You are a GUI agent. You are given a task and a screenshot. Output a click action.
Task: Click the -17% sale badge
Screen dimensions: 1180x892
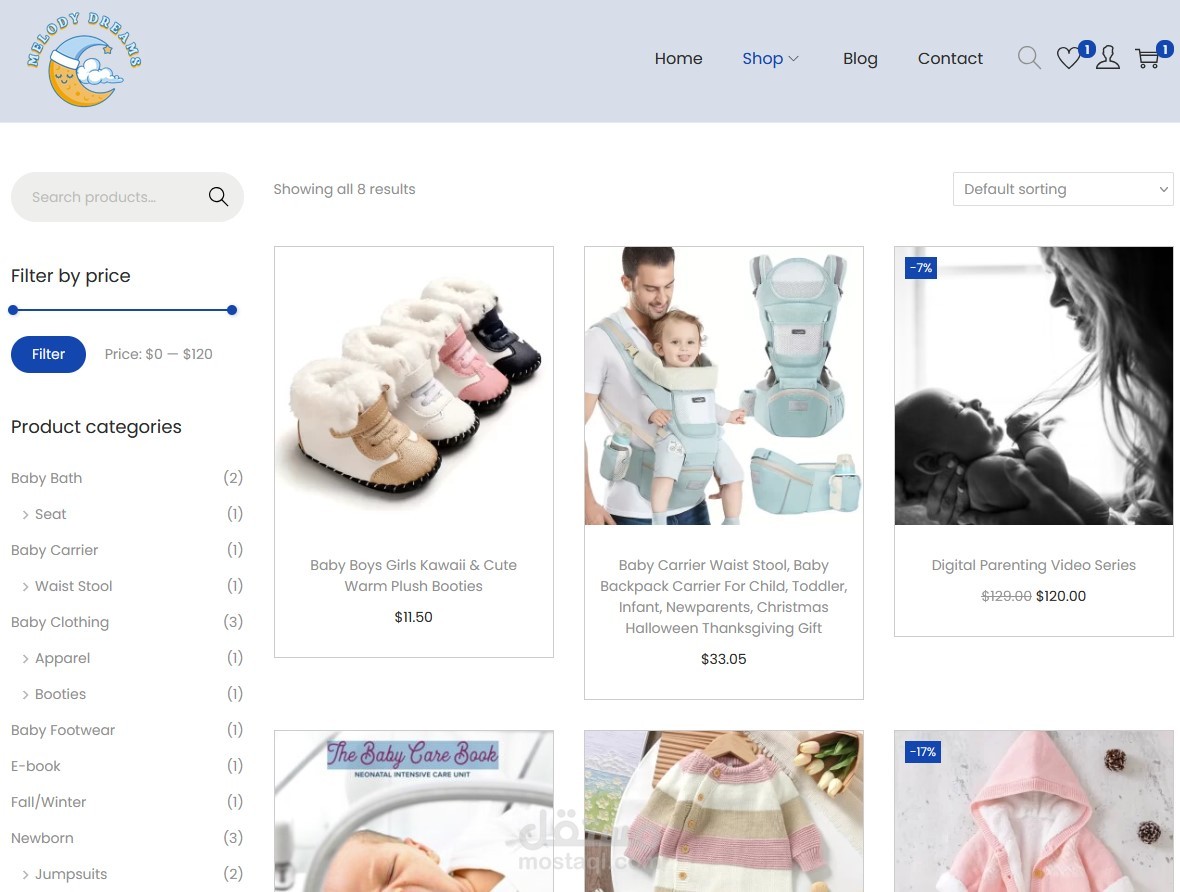coord(923,751)
